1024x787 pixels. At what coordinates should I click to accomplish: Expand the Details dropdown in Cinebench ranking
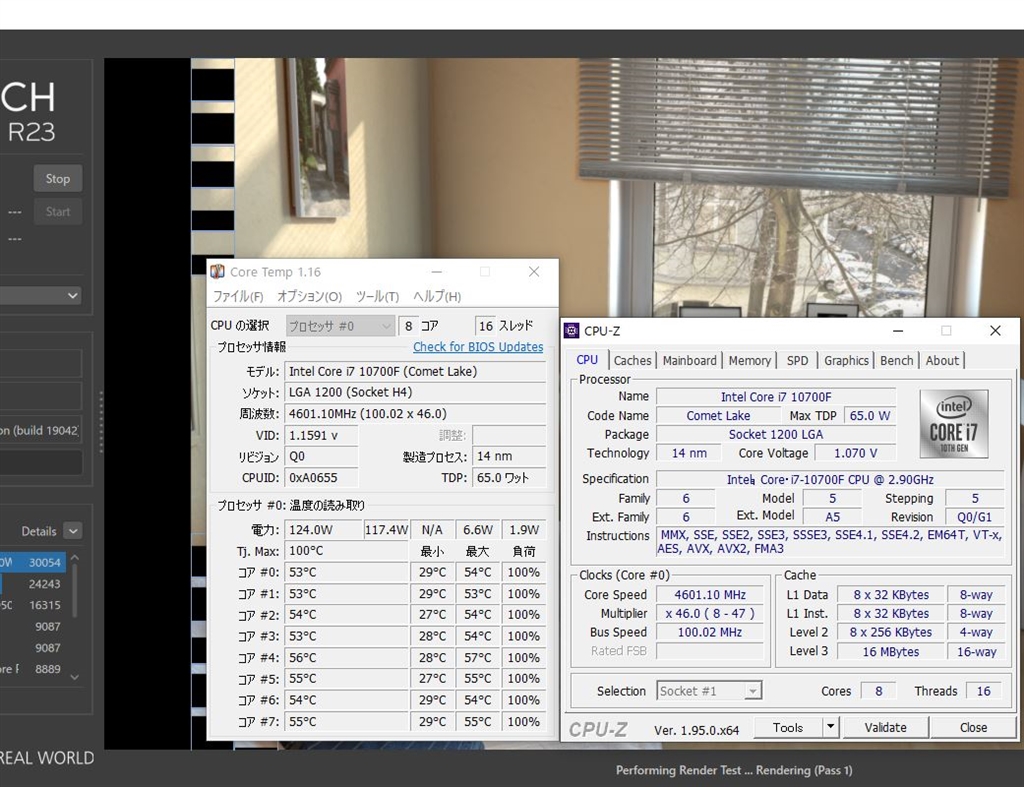coord(73,531)
